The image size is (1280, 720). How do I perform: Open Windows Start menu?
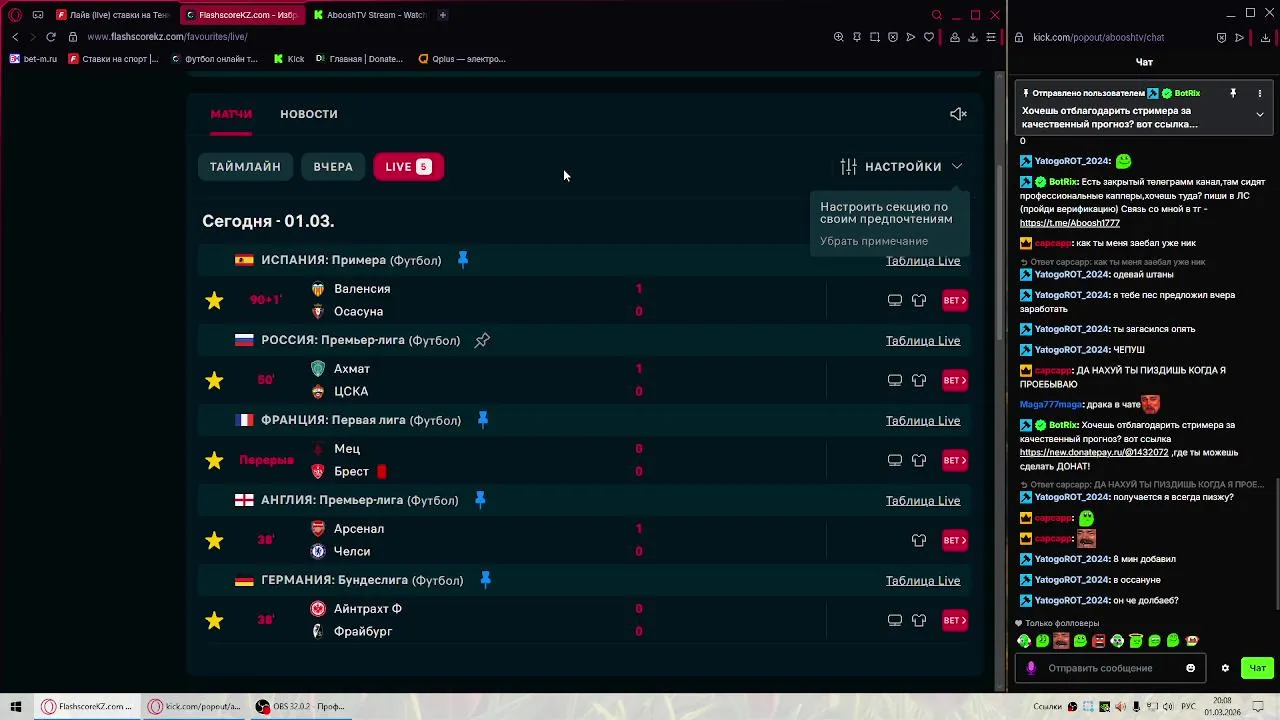point(16,706)
